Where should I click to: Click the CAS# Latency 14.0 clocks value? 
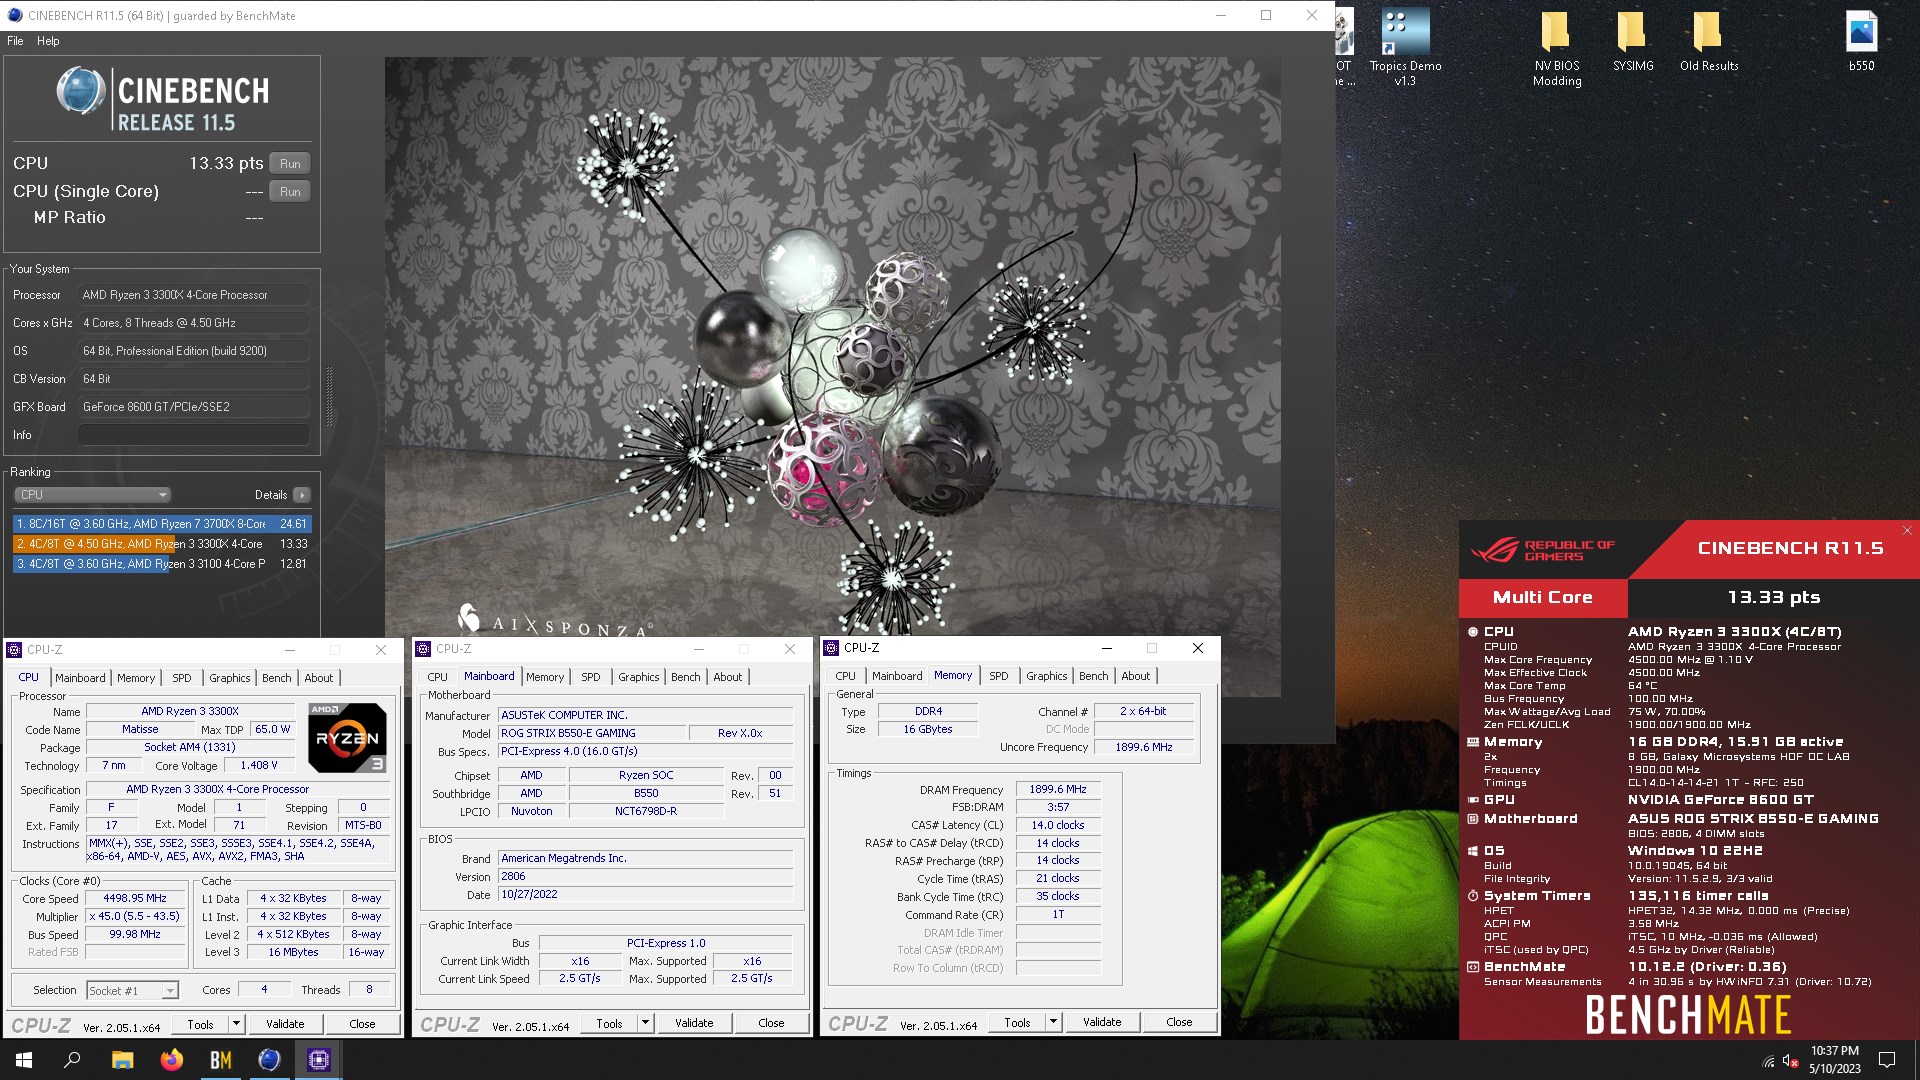1057,826
